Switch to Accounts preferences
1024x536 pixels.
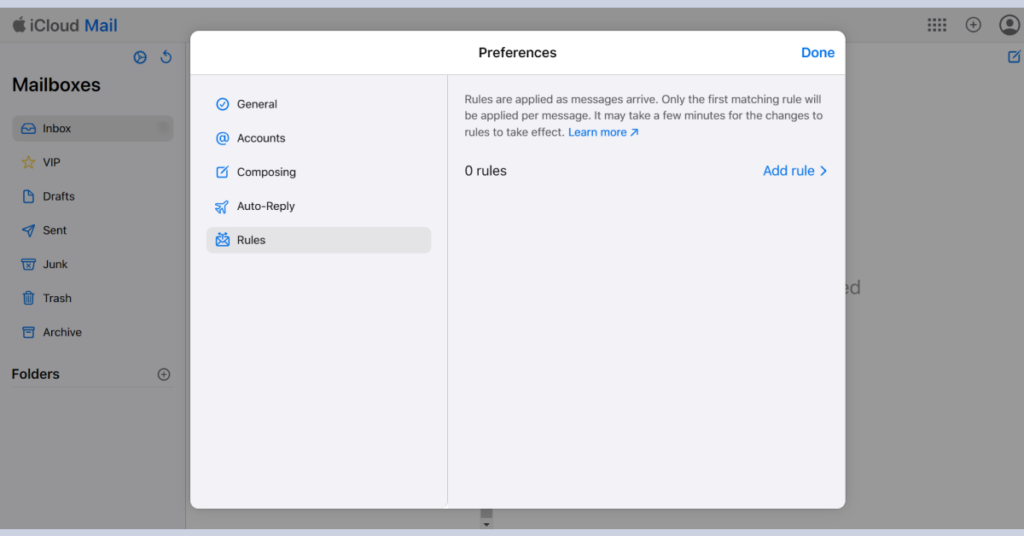pyautogui.click(x=261, y=138)
